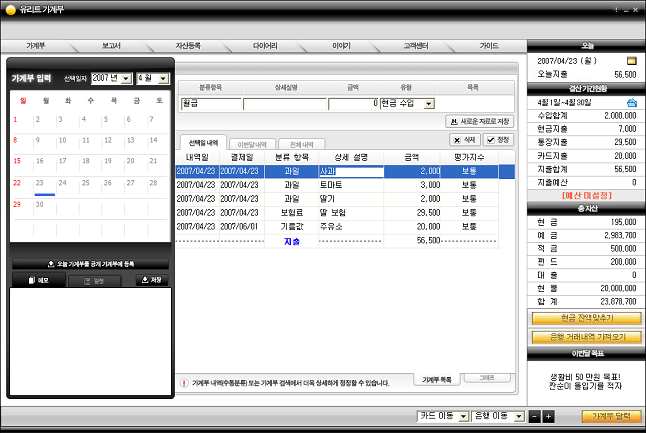This screenshot has width=646, height=433.
Task: Click the 수입합계 2,000,000 row
Action: [587, 116]
